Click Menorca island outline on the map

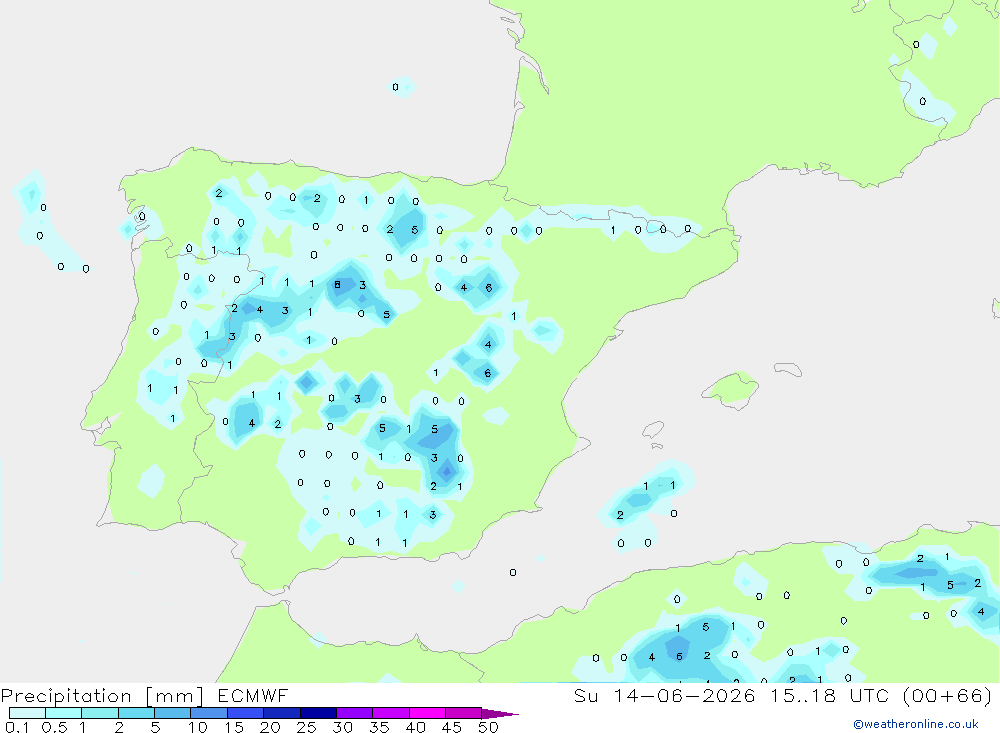pyautogui.click(x=788, y=369)
